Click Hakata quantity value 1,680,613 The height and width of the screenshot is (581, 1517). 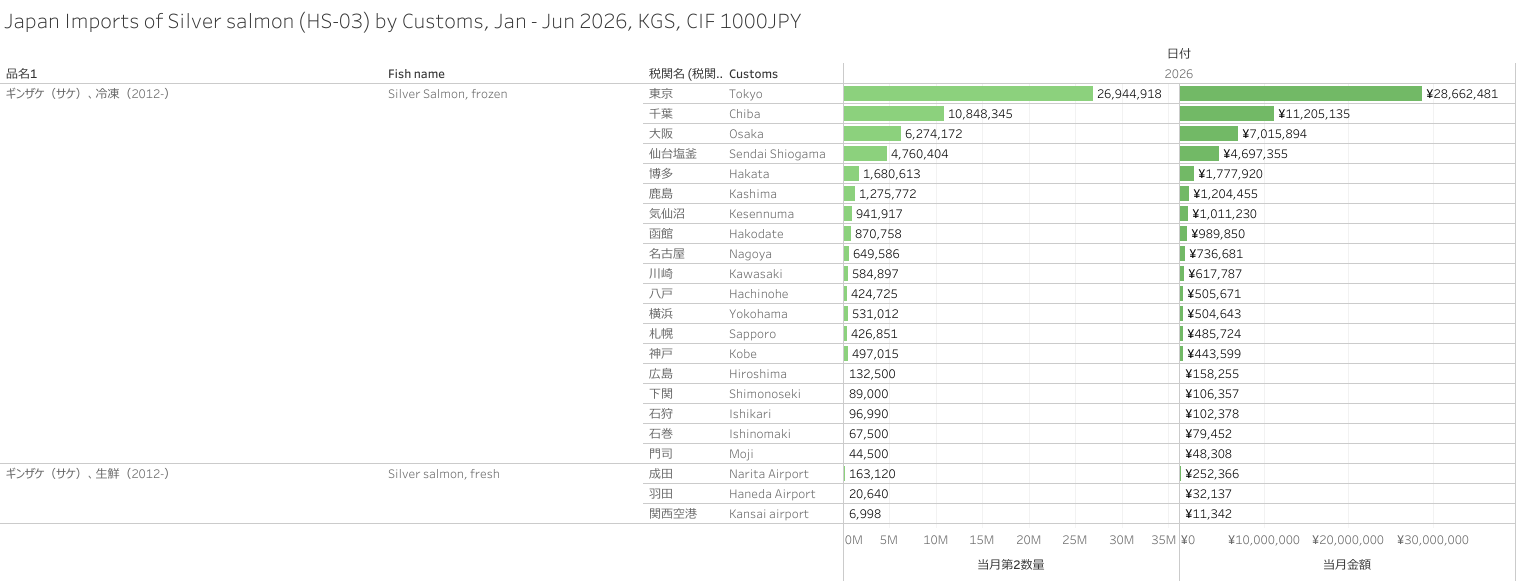pyautogui.click(x=892, y=174)
